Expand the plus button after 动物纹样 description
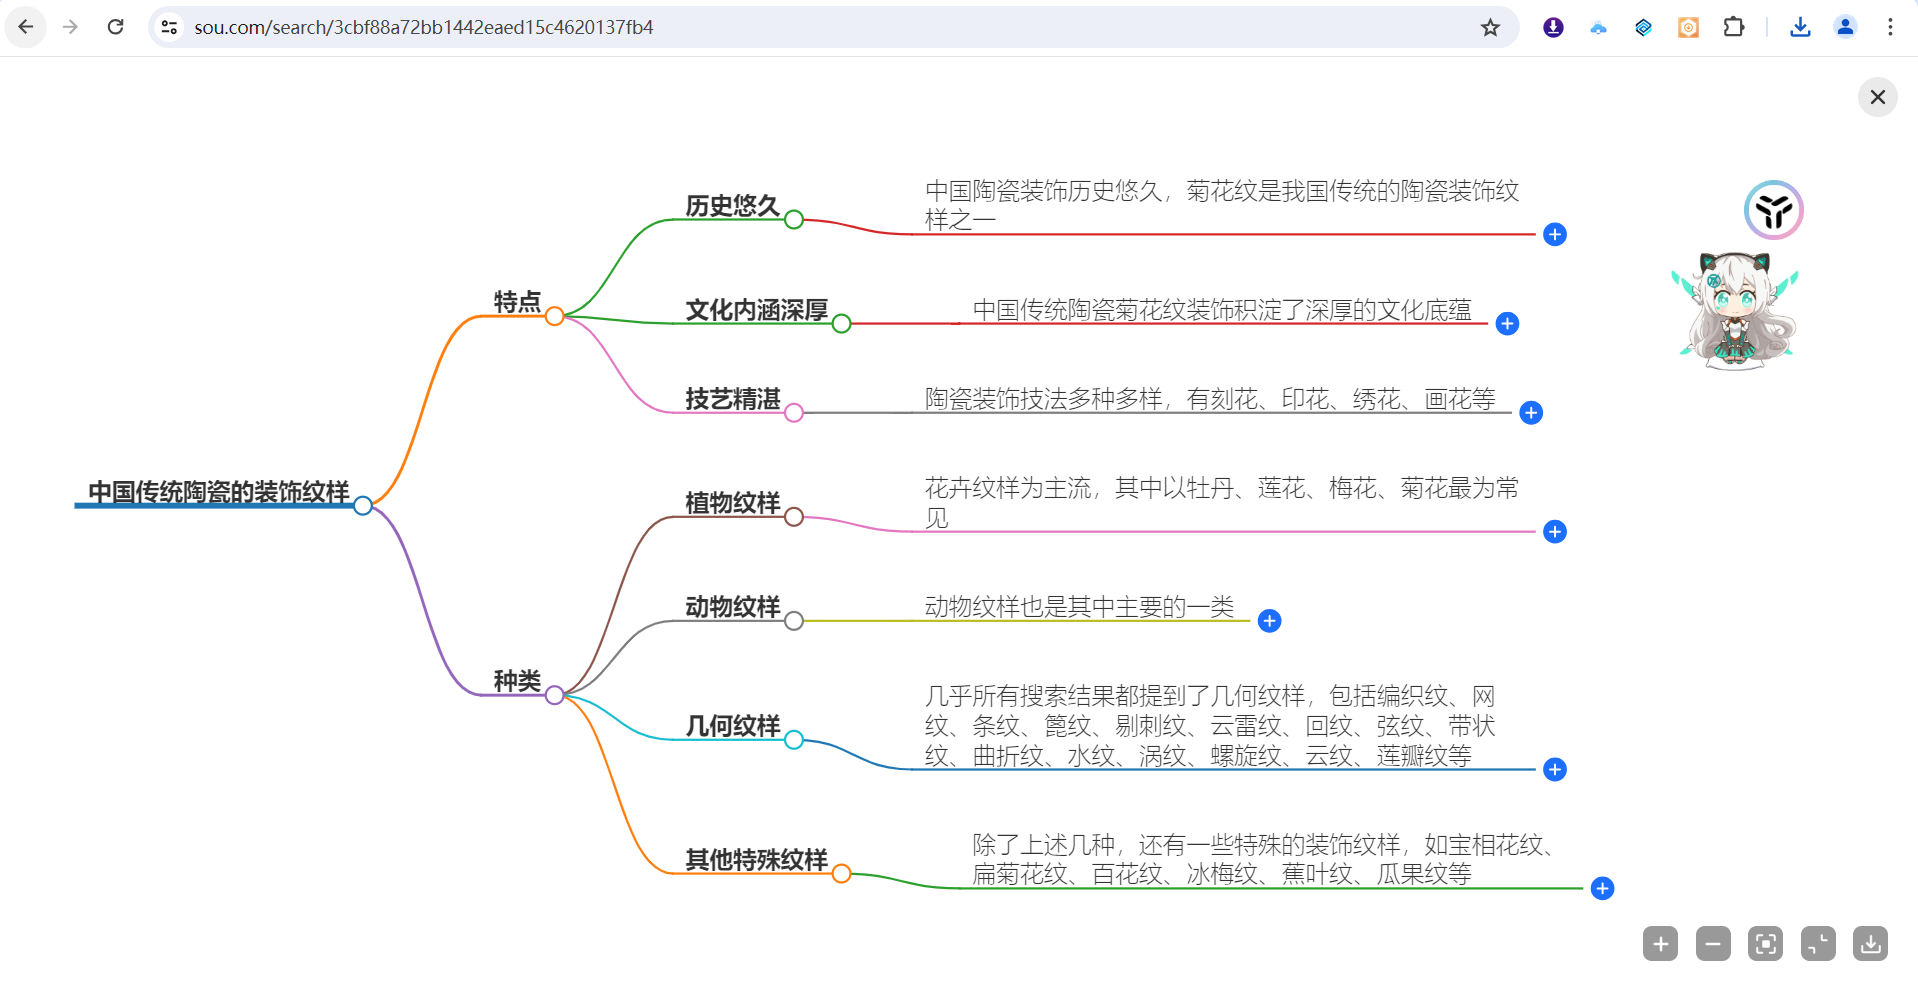This screenshot has width=1918, height=989. (1269, 621)
